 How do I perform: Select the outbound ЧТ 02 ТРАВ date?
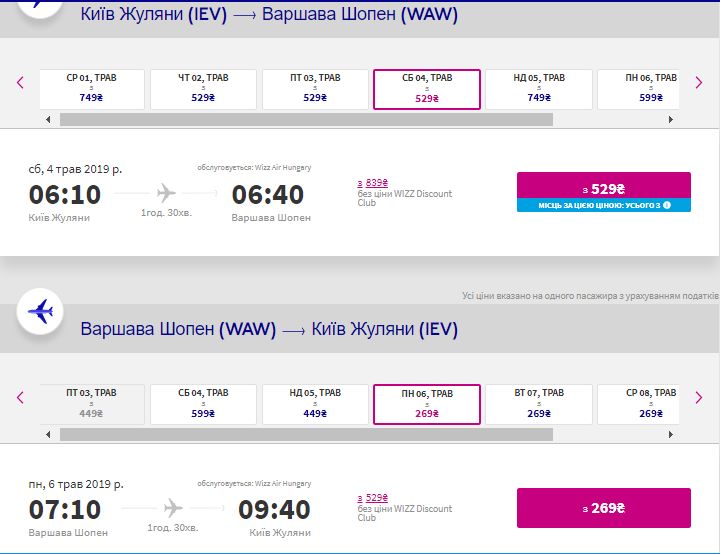pos(203,88)
